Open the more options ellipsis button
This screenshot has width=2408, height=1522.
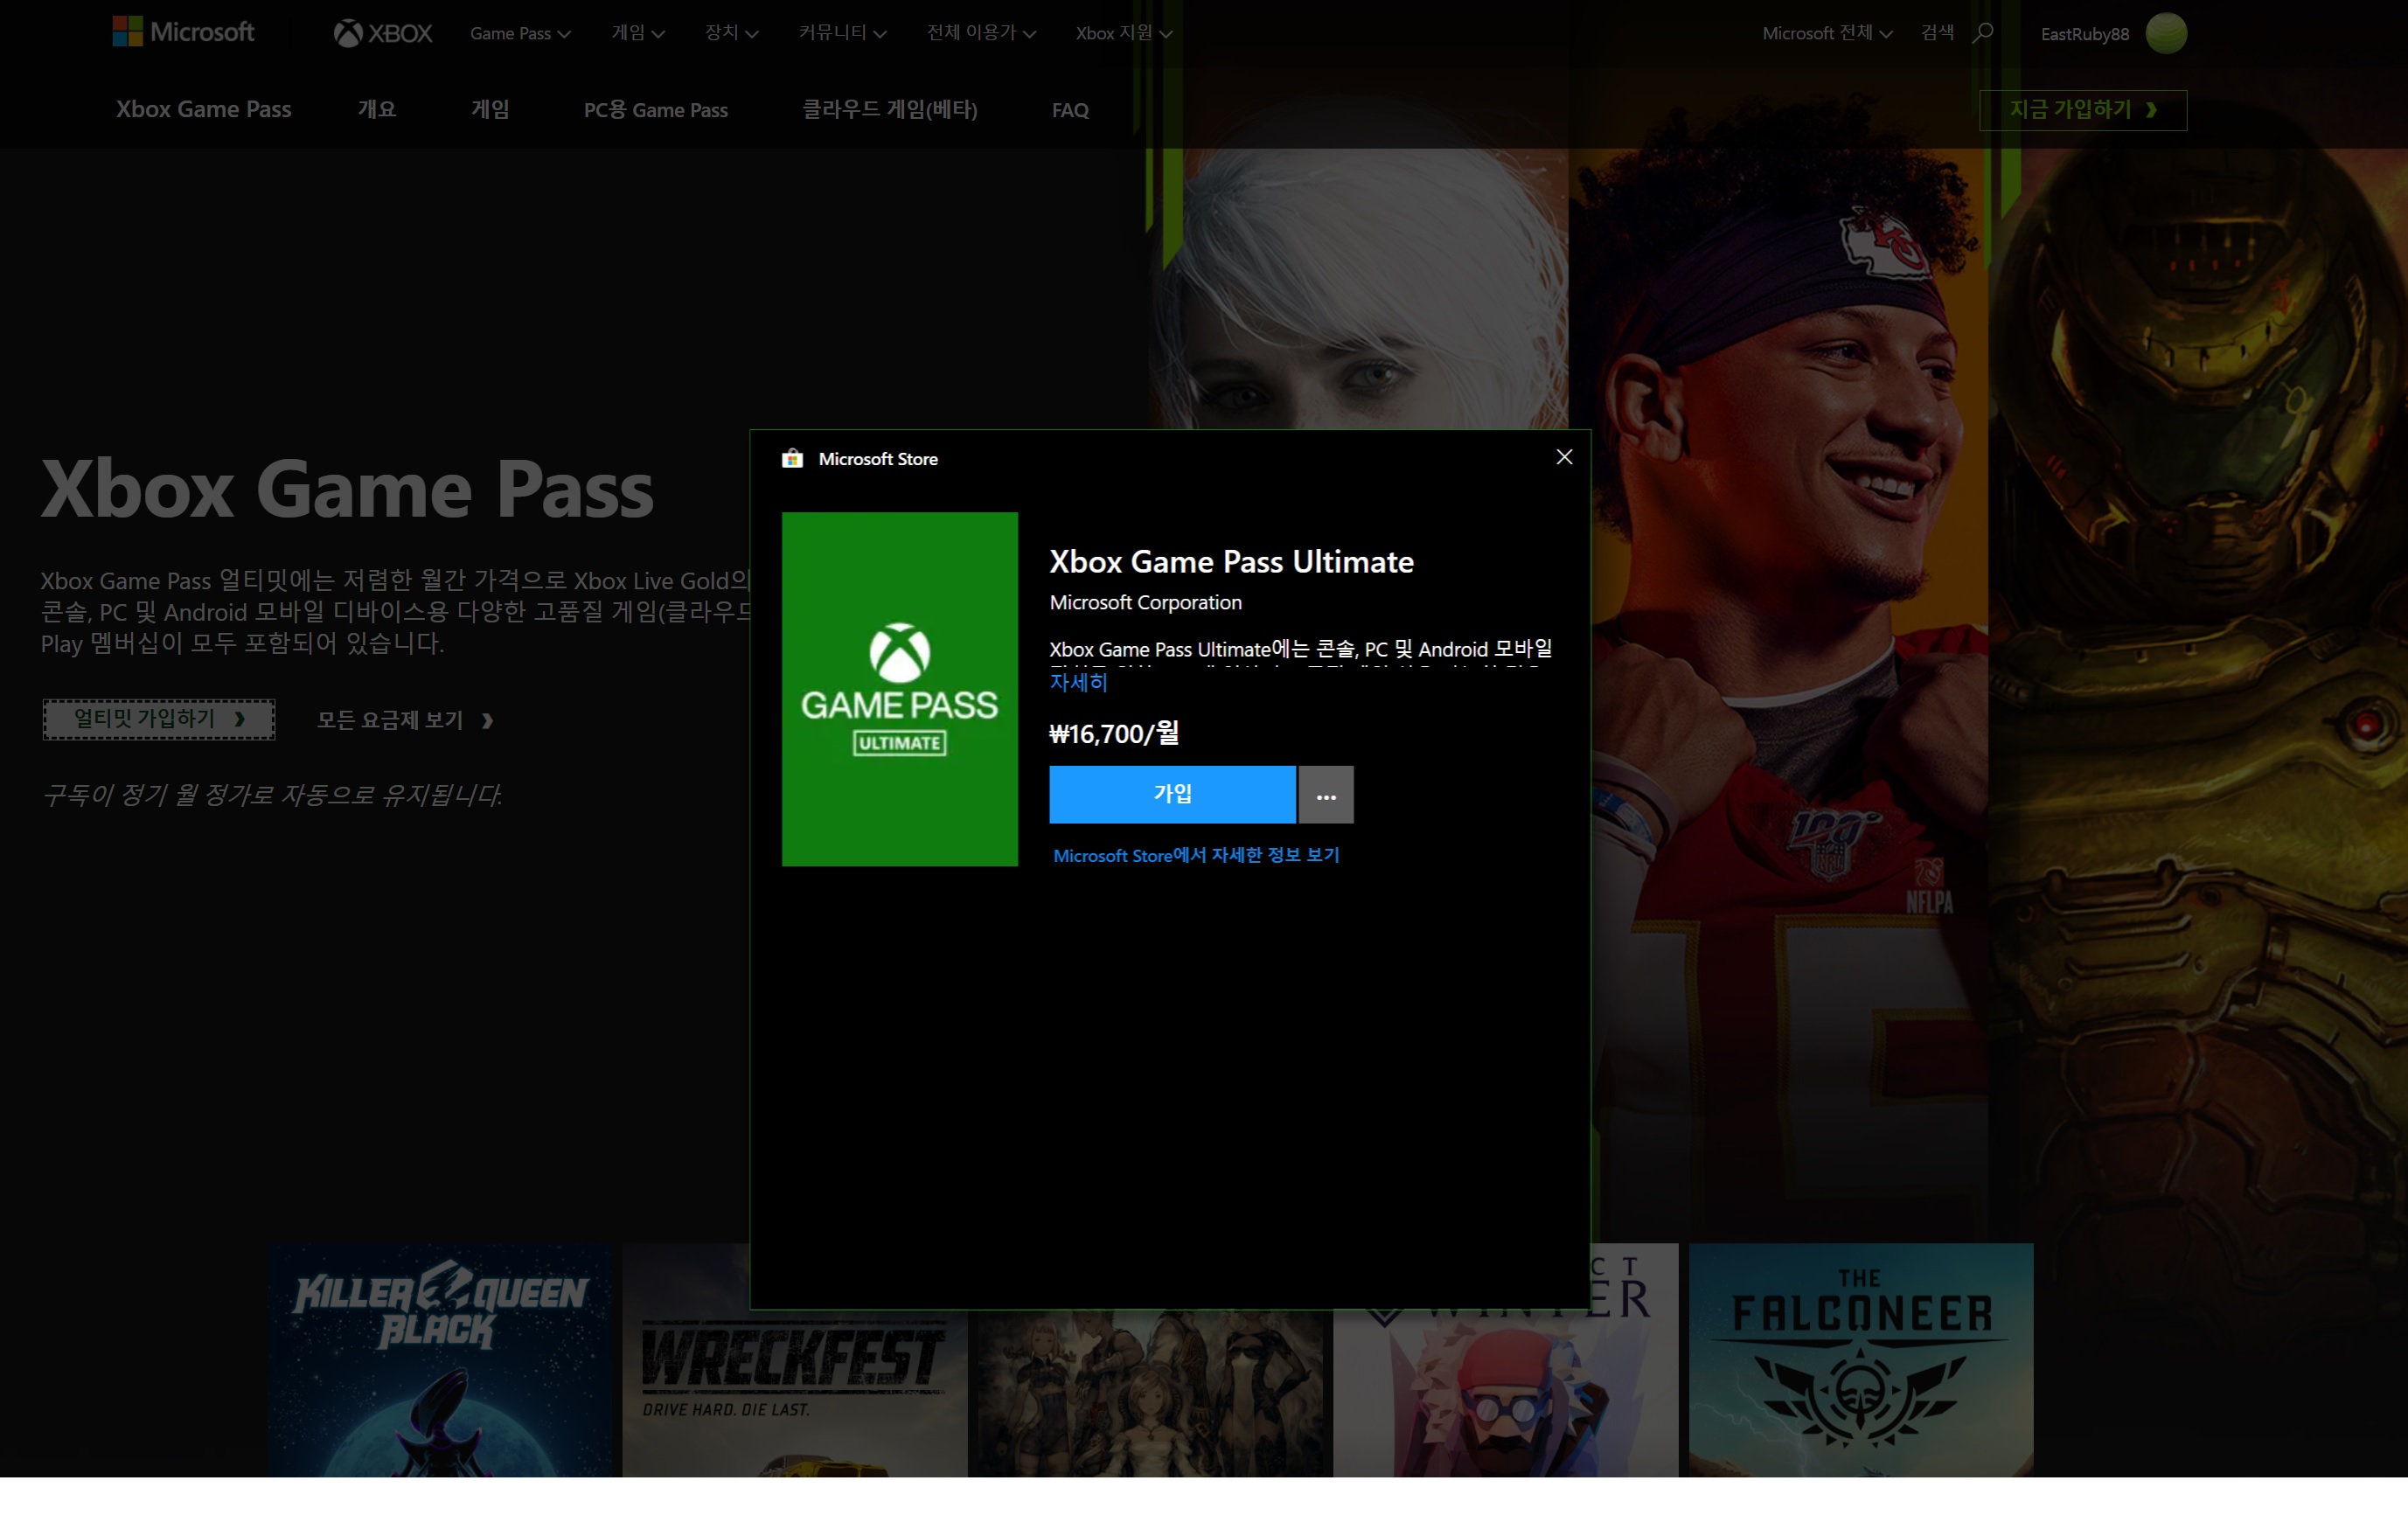tap(1326, 795)
